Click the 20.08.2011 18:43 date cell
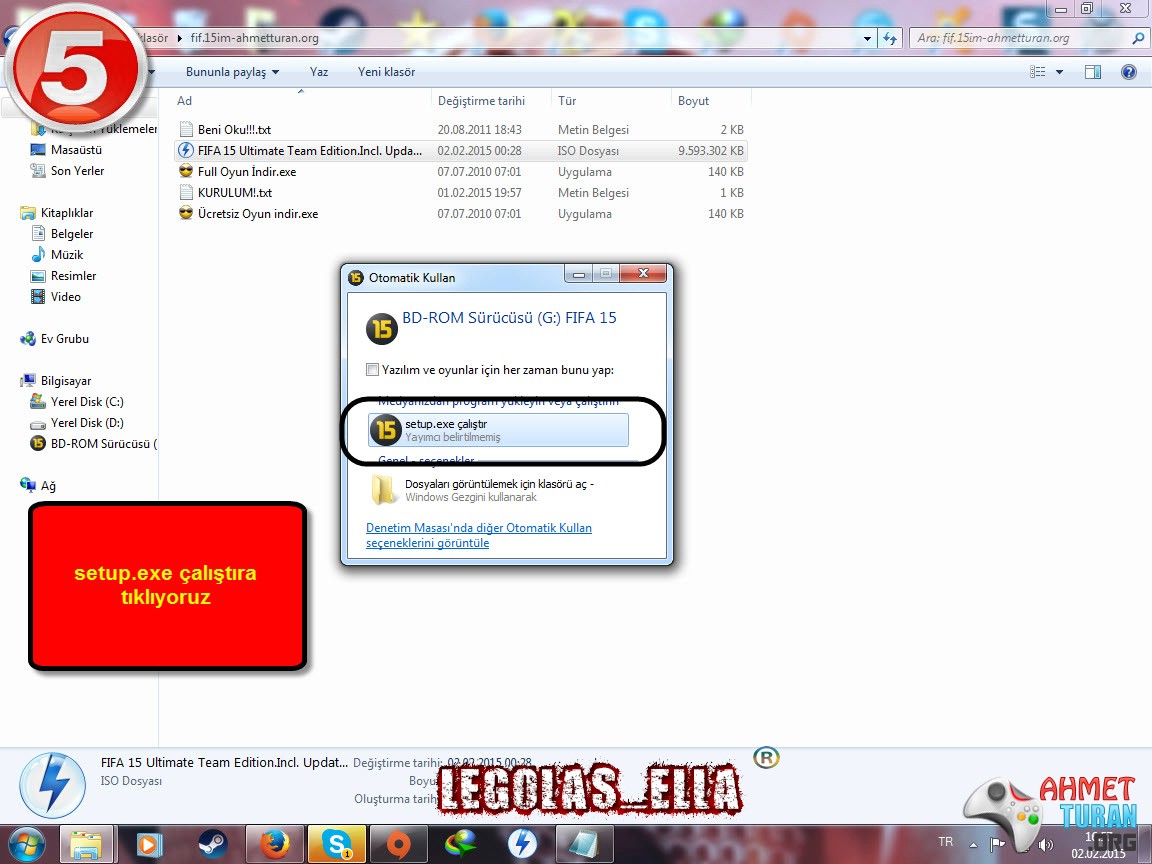This screenshot has width=1152, height=864. pos(480,129)
